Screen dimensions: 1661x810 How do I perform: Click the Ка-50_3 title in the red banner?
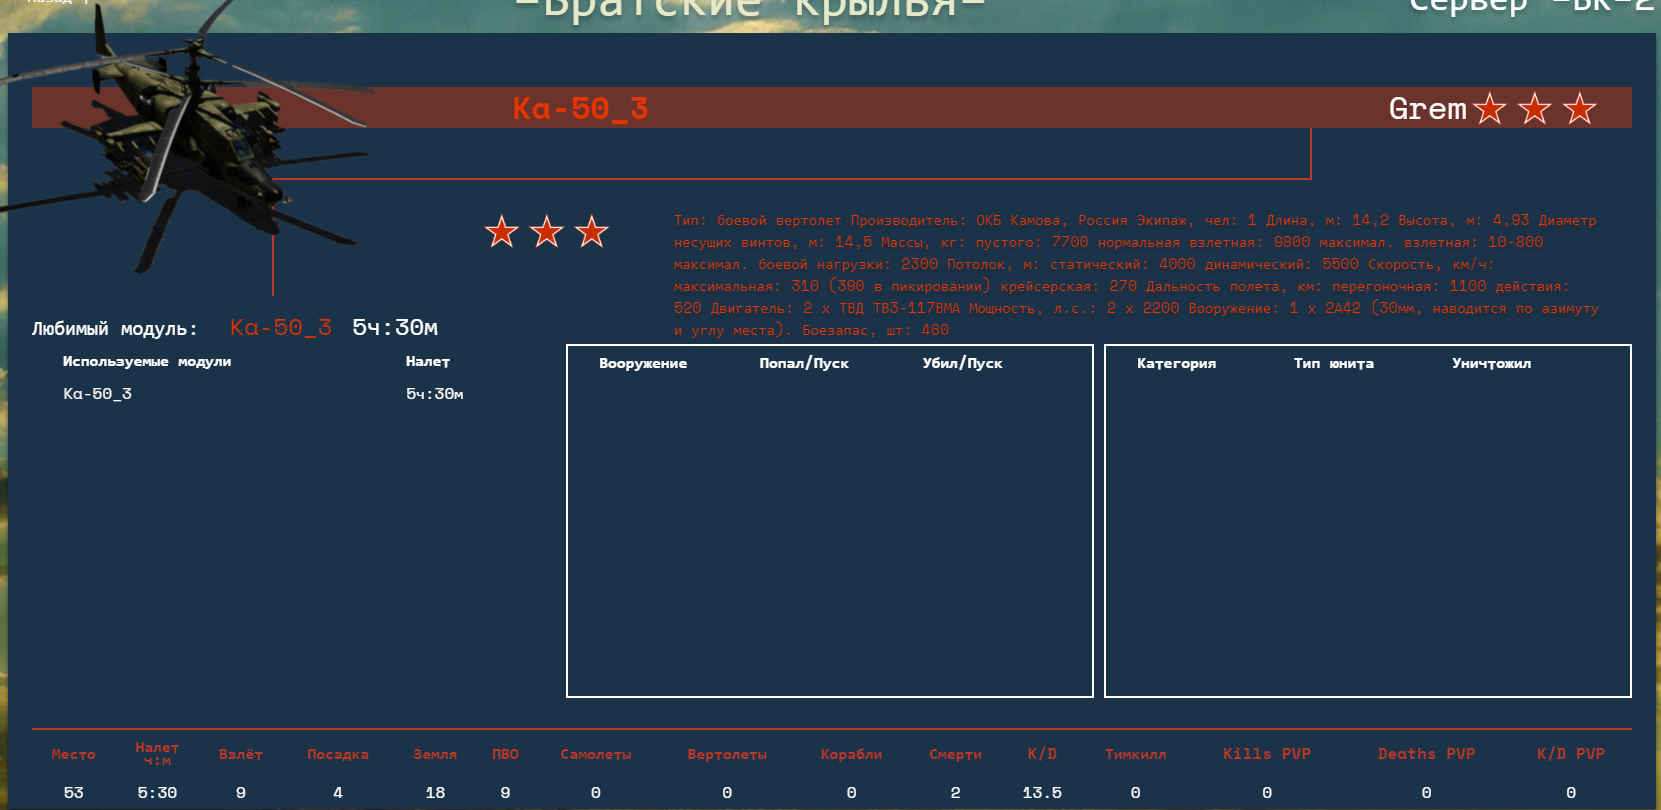[x=580, y=108]
